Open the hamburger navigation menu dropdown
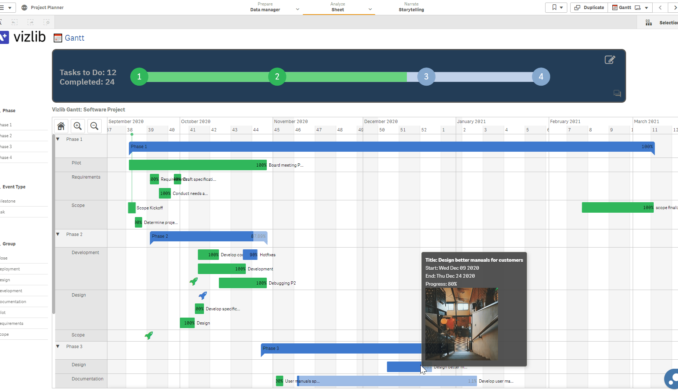 (6, 7)
